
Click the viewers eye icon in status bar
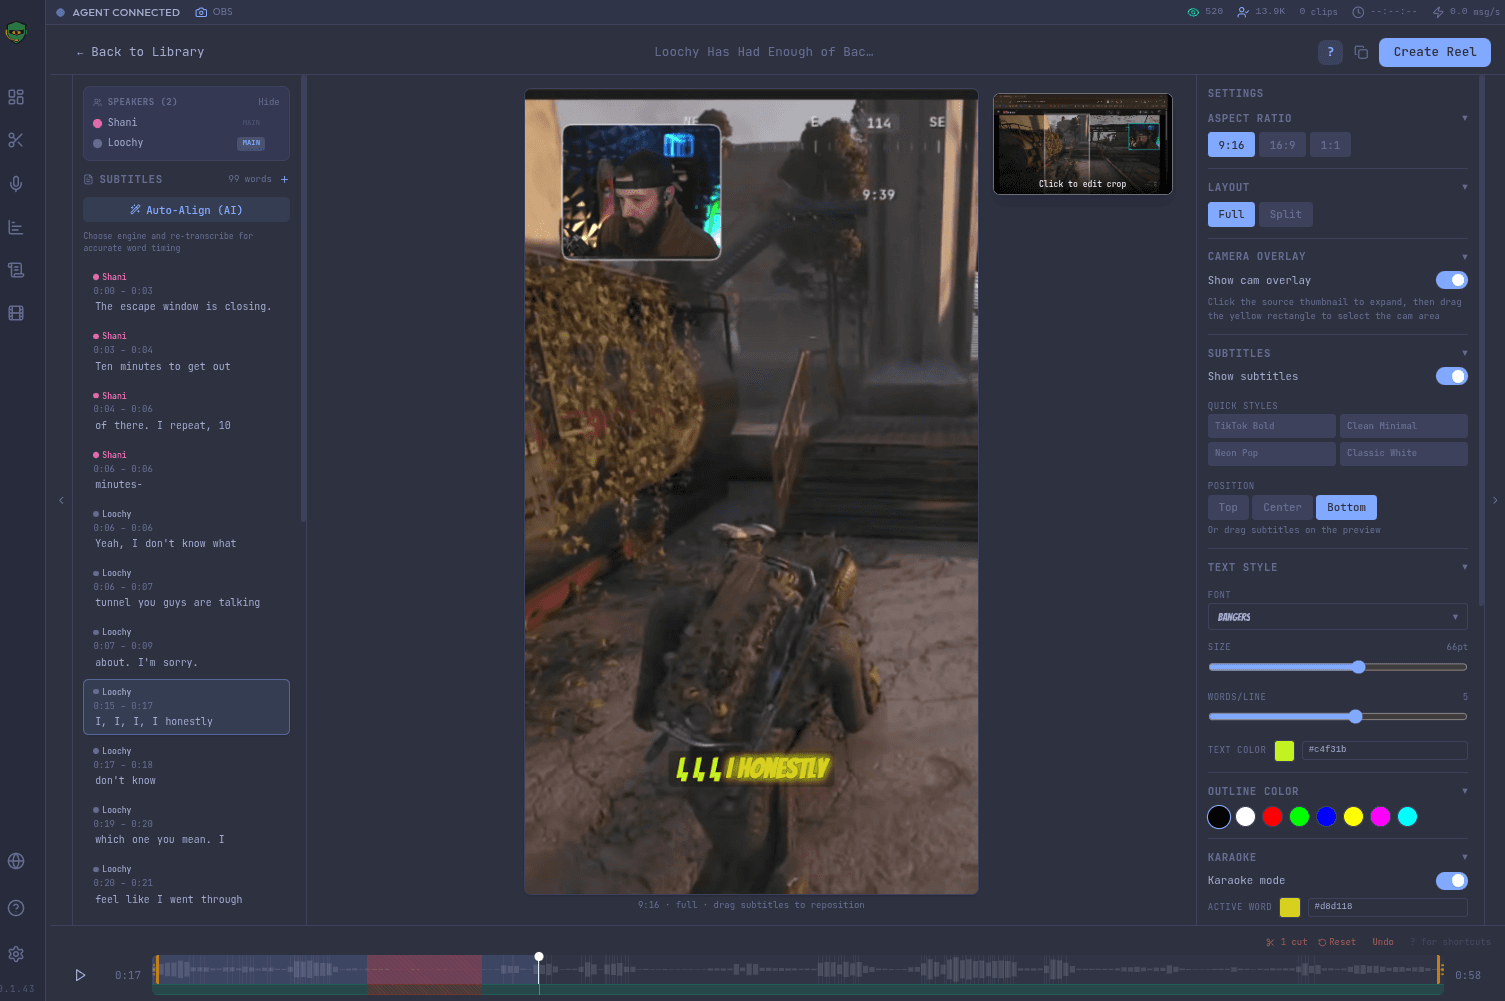click(x=1193, y=12)
